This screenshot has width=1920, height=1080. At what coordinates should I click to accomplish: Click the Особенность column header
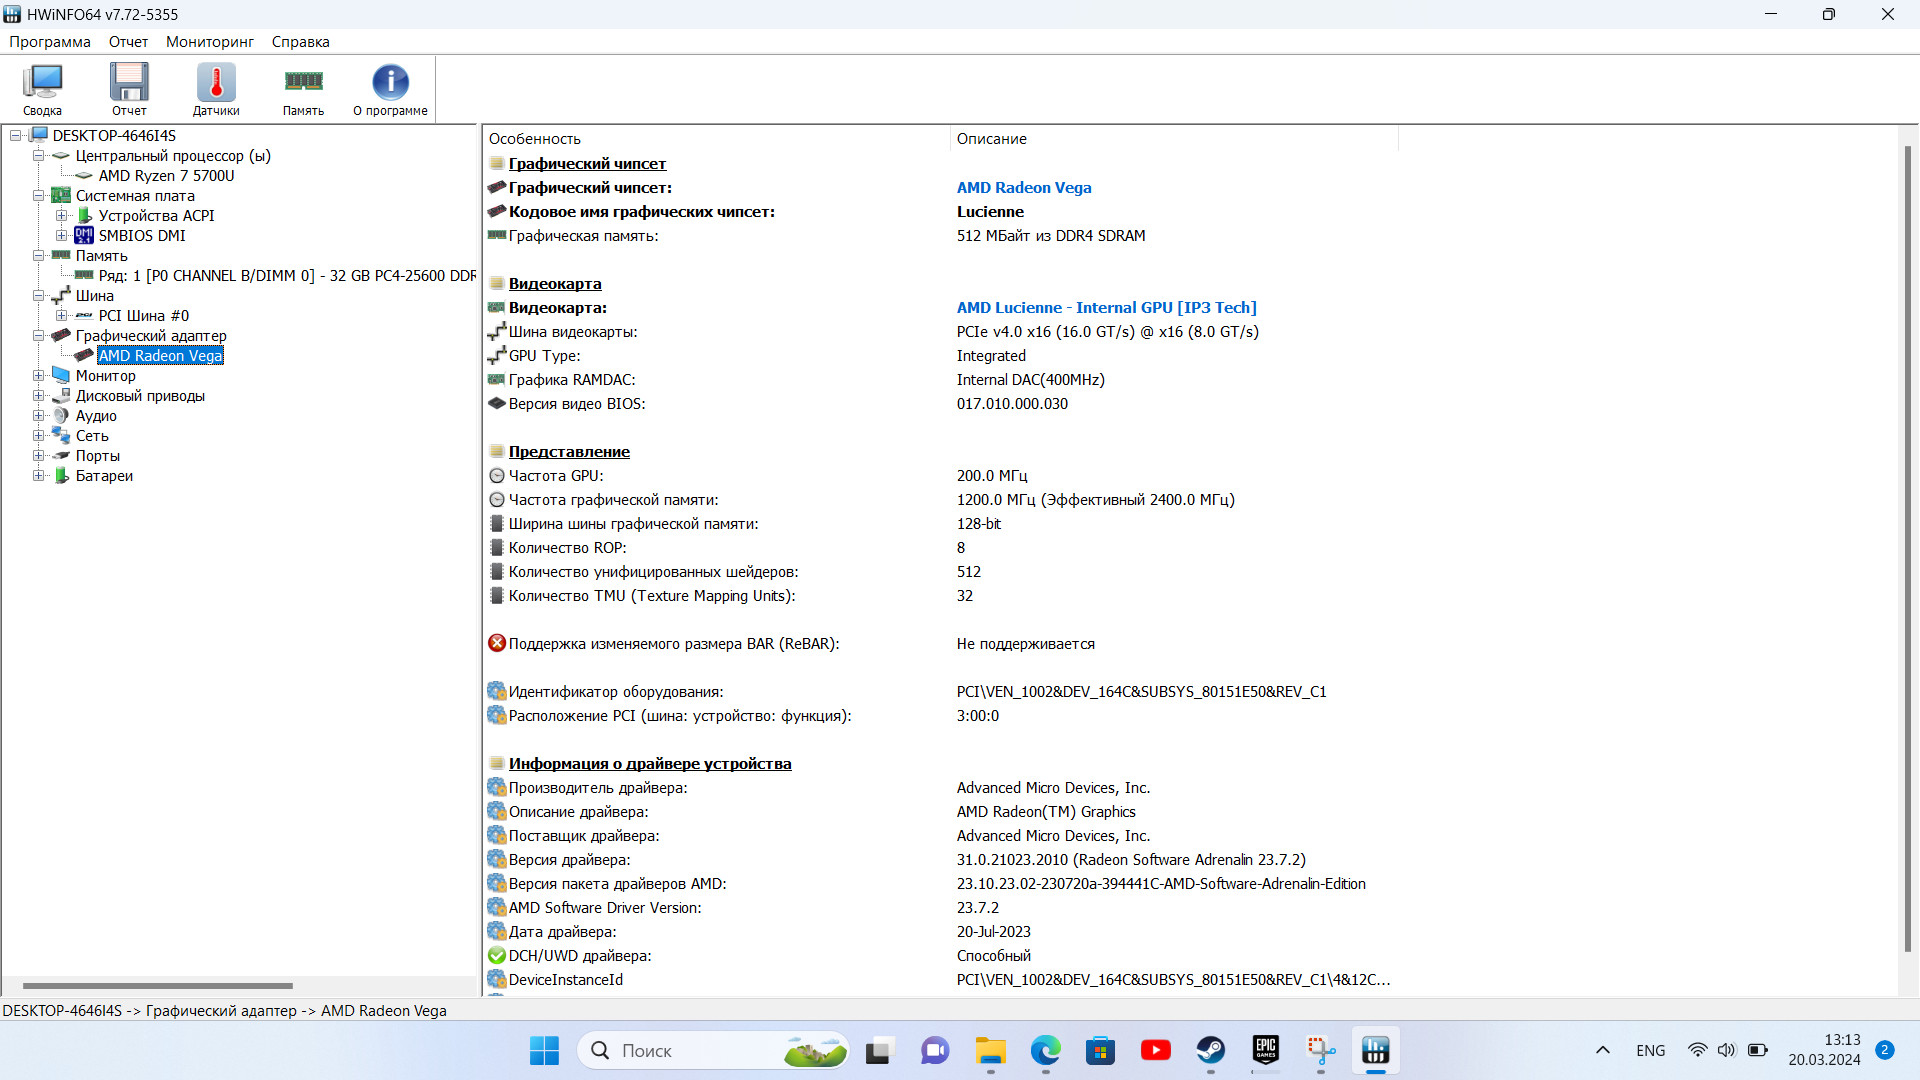716,139
